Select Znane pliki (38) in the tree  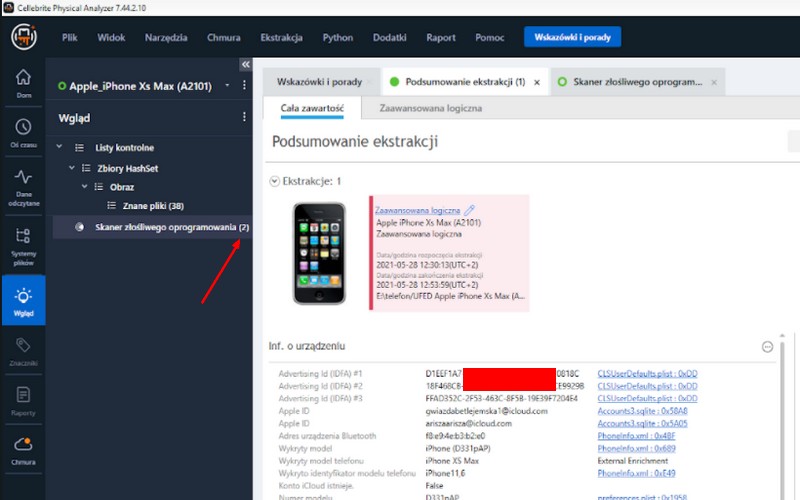point(153,206)
